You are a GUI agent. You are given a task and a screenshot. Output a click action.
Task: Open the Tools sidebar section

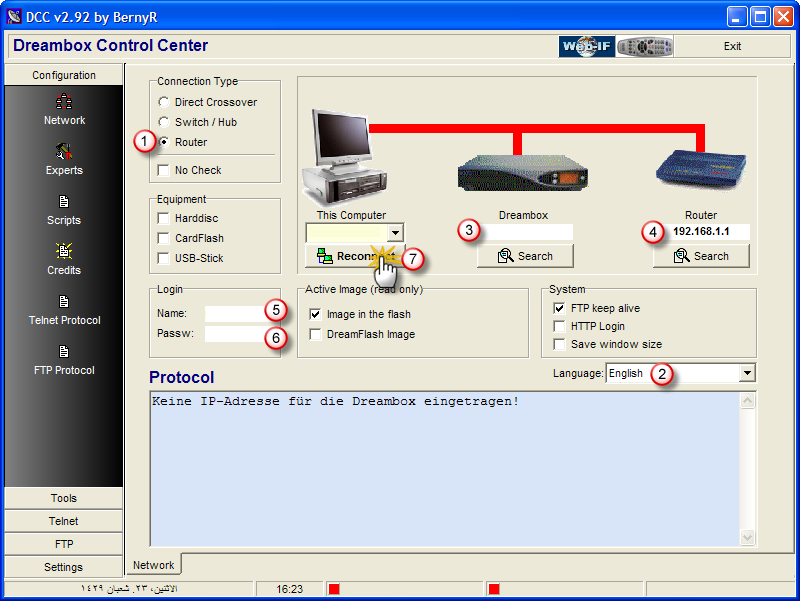click(x=64, y=498)
